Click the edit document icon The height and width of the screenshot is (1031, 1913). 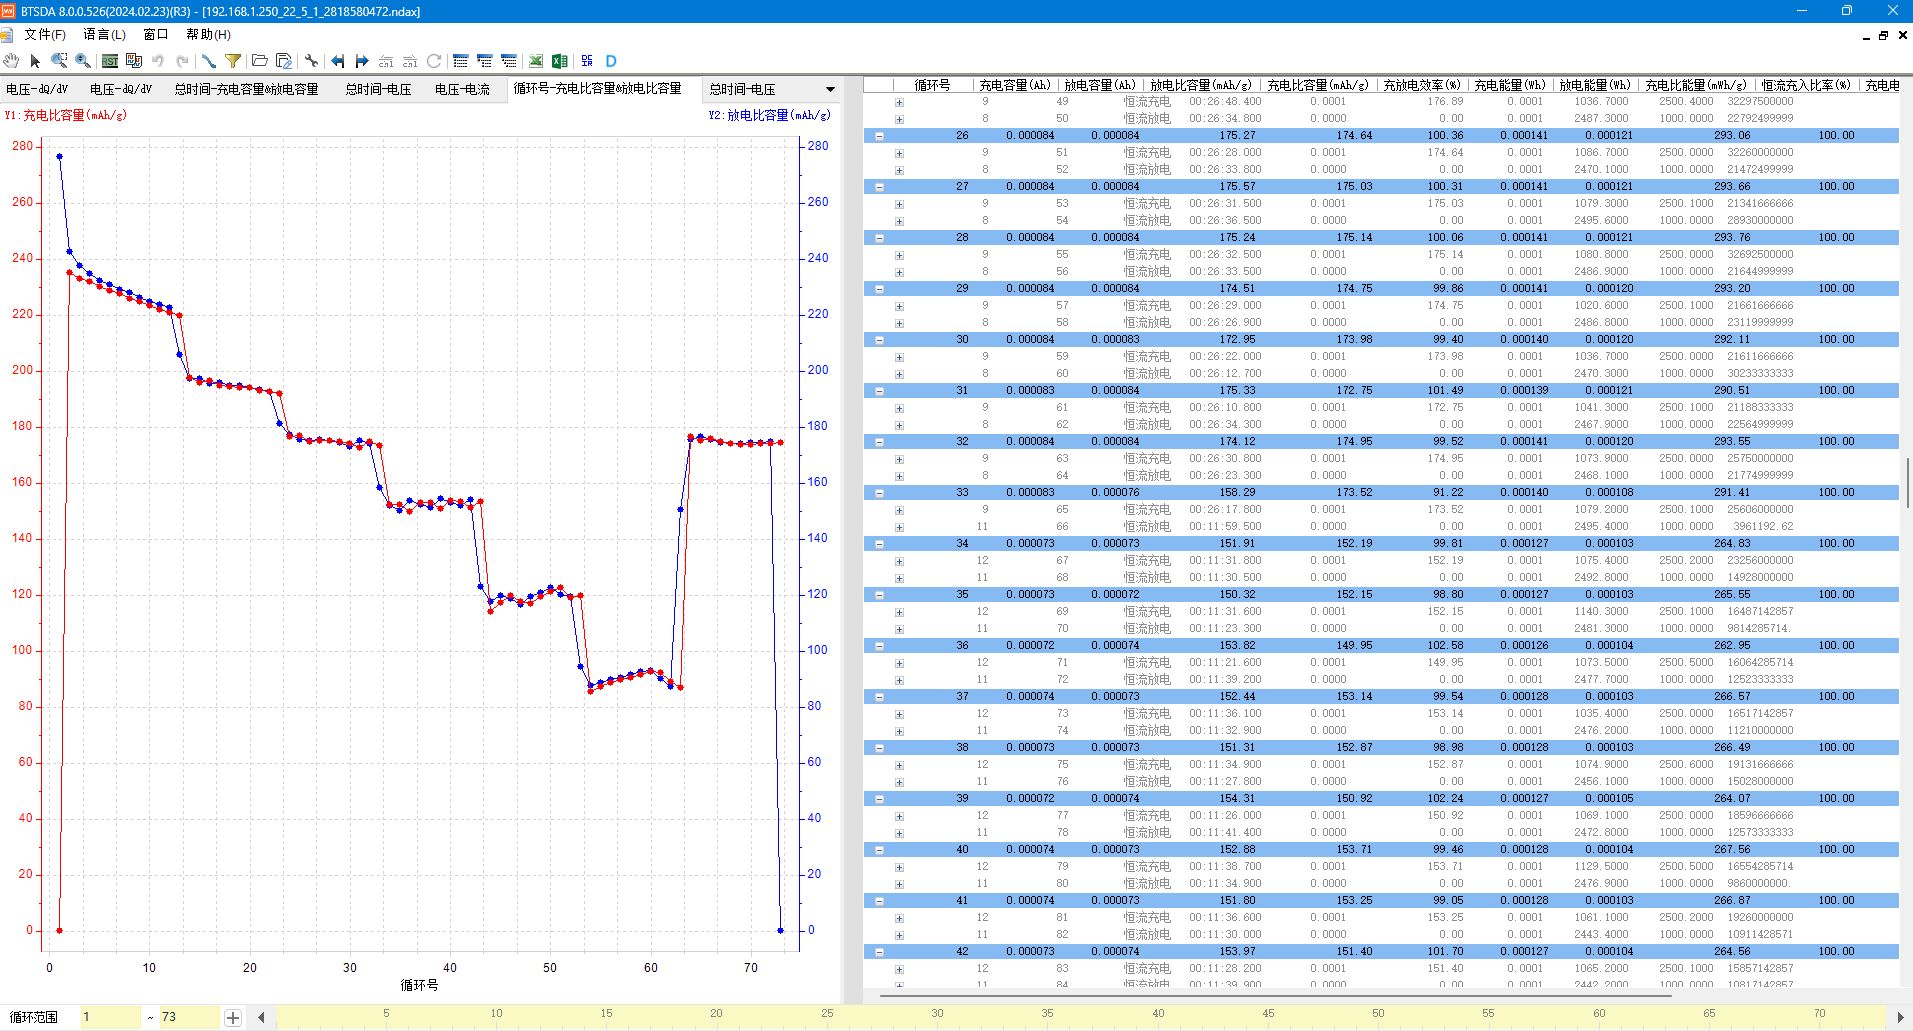pos(284,61)
